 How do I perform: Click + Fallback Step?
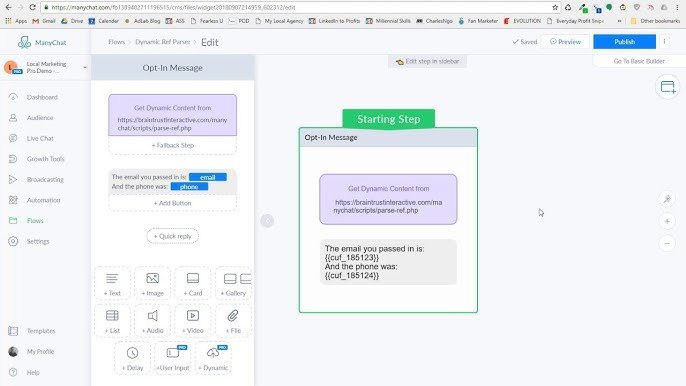click(172, 145)
